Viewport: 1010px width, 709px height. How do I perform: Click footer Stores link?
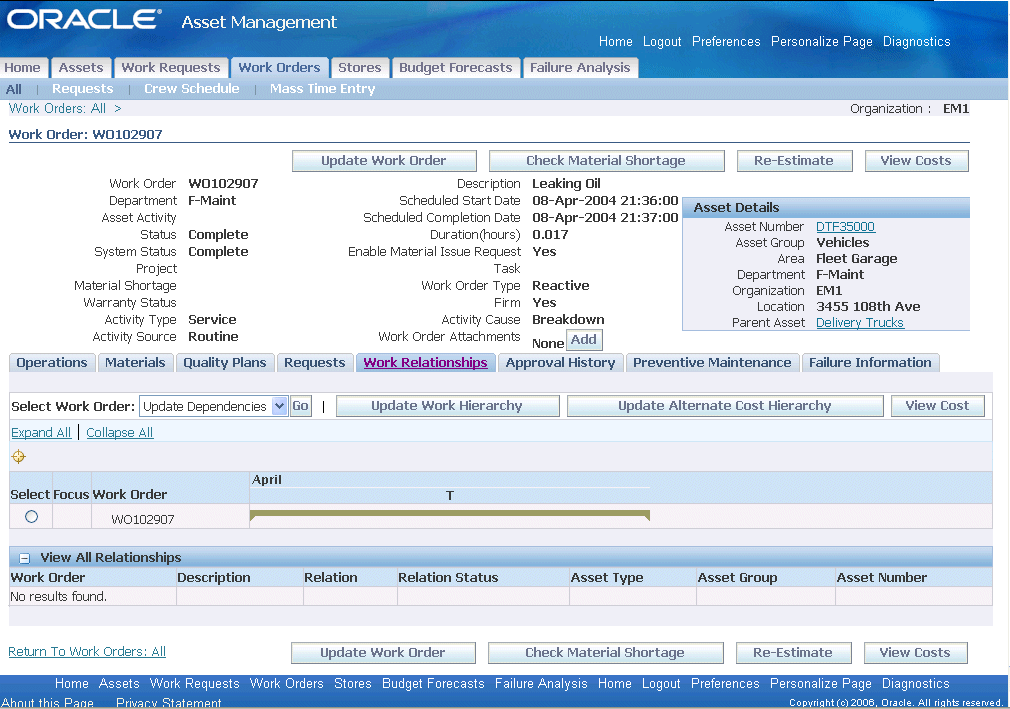352,683
